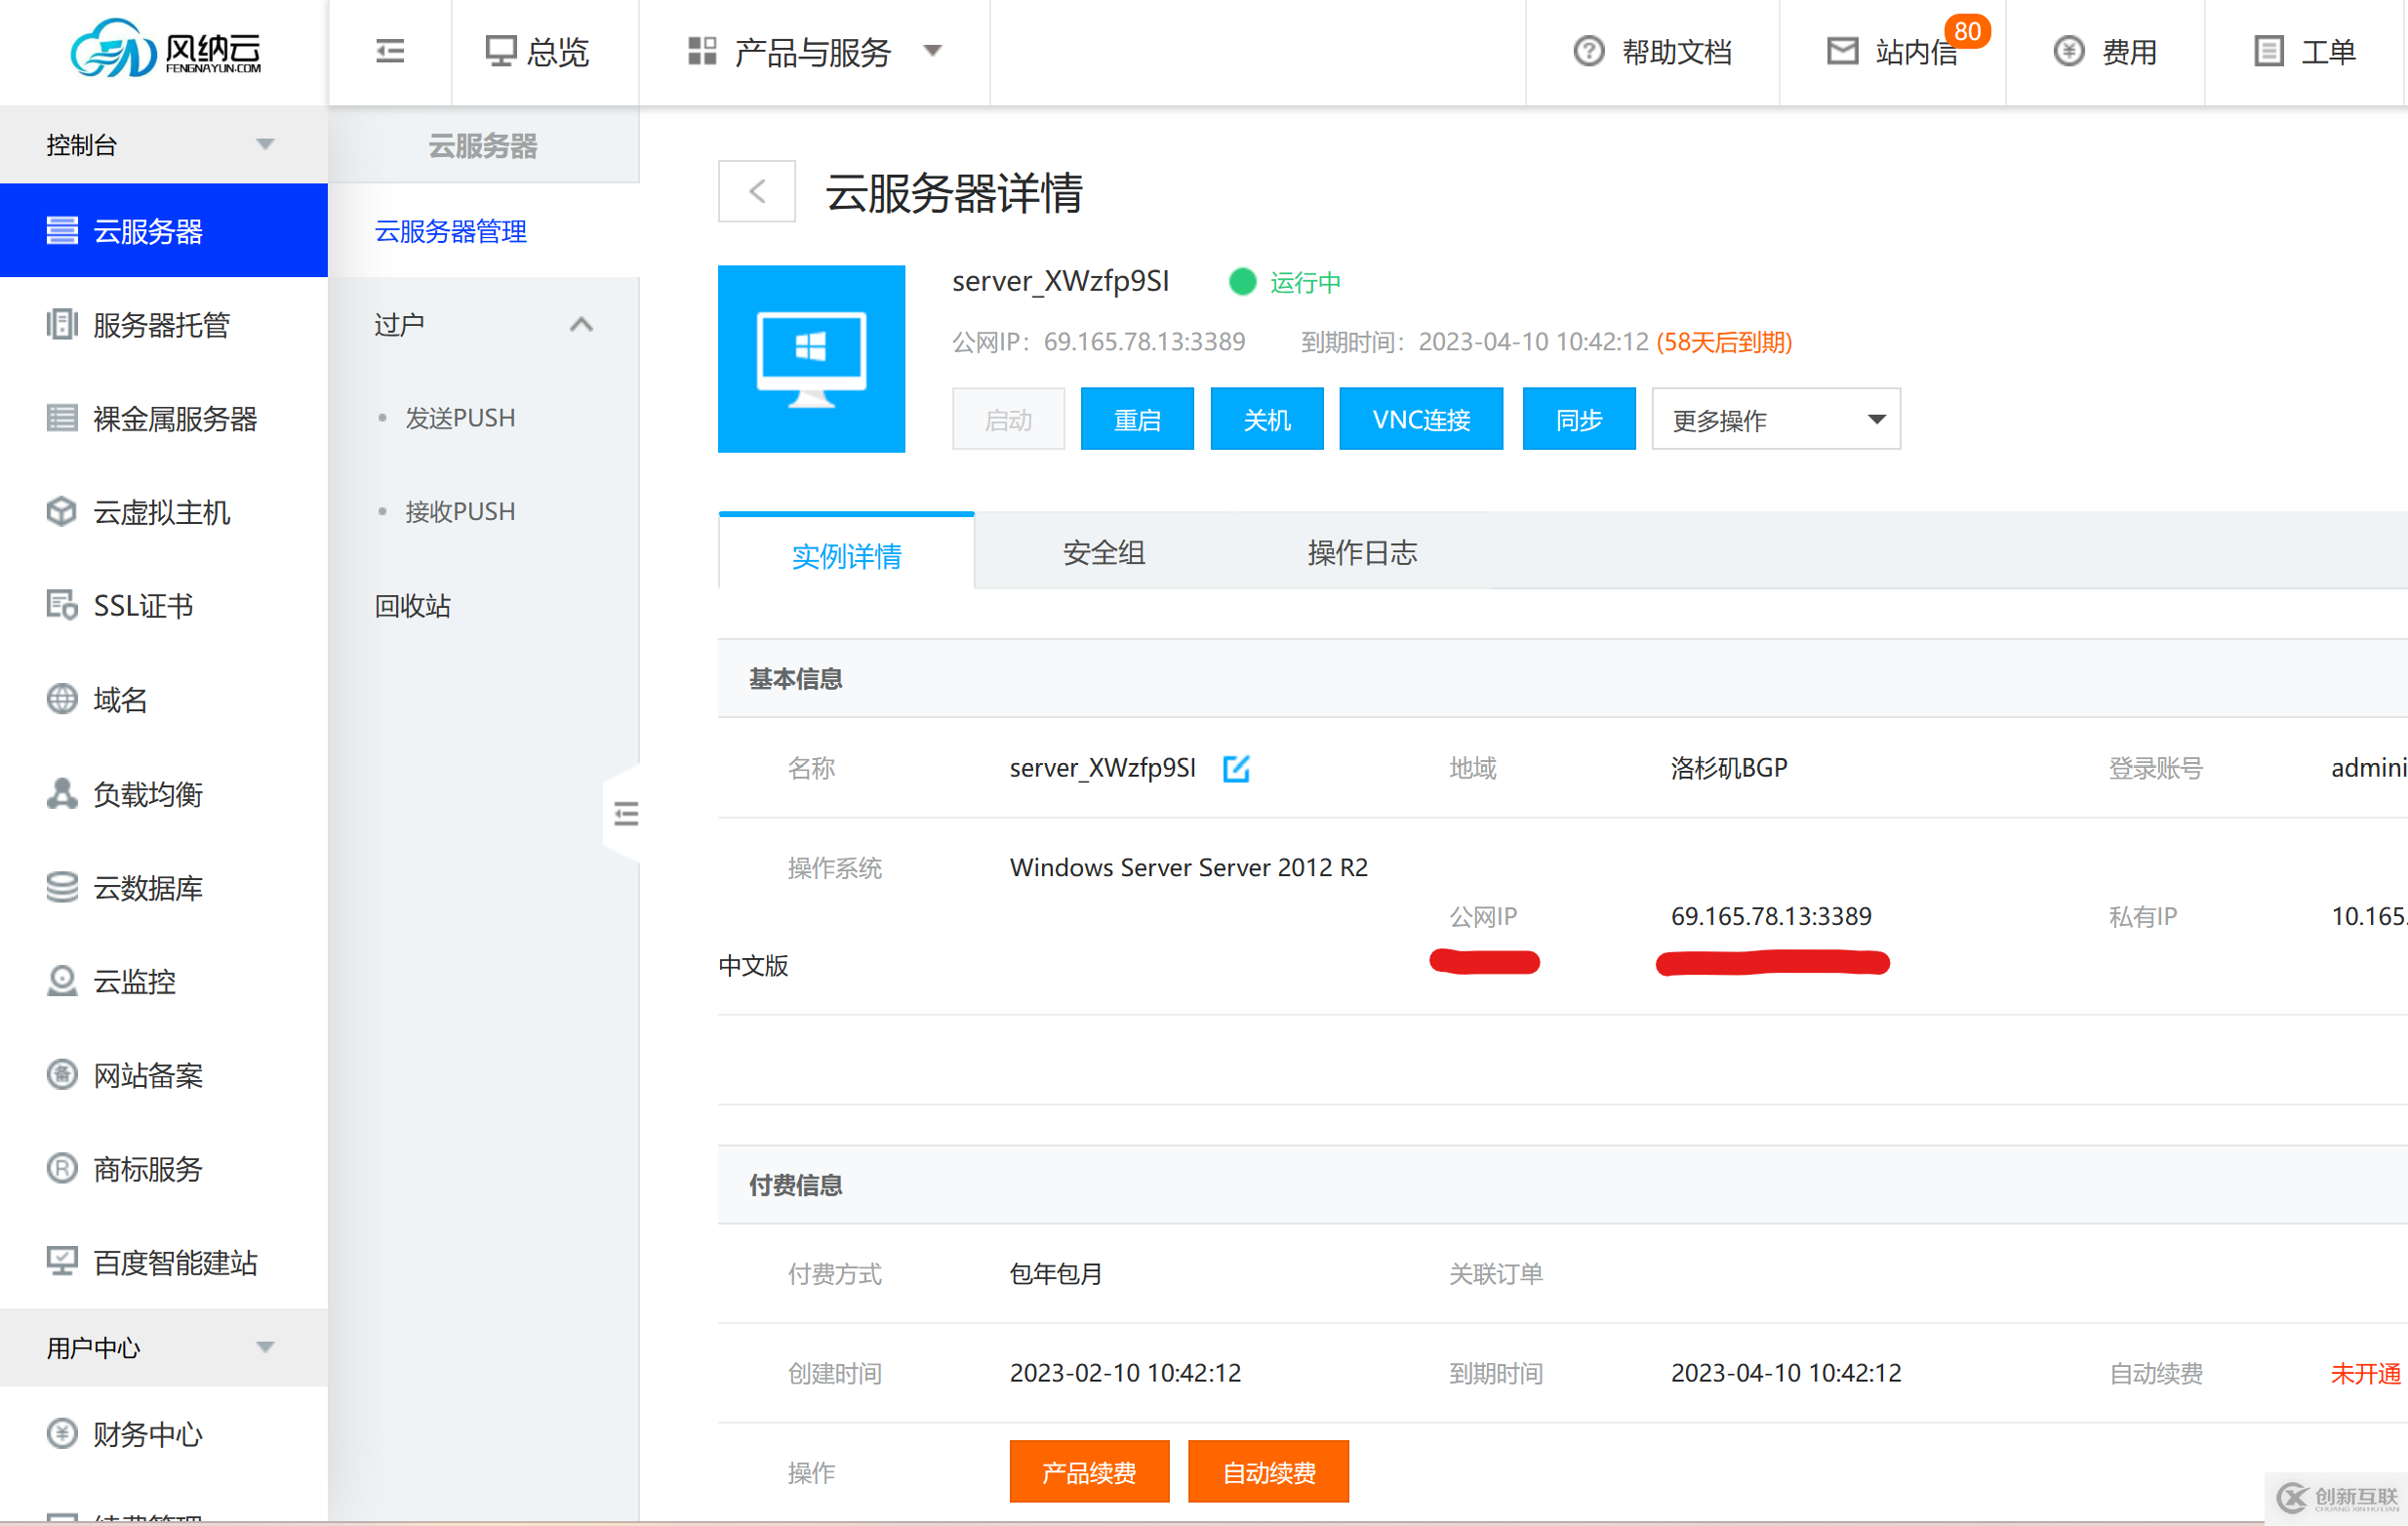Click the Windows server thumbnail image
Screen dimensions: 2408x1526
coord(811,359)
